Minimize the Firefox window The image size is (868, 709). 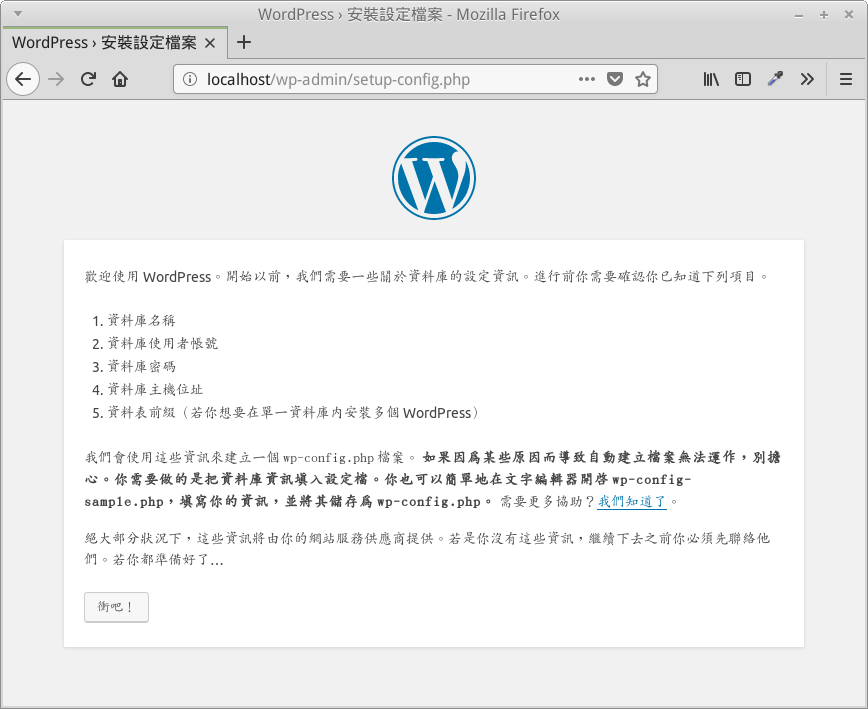799,15
